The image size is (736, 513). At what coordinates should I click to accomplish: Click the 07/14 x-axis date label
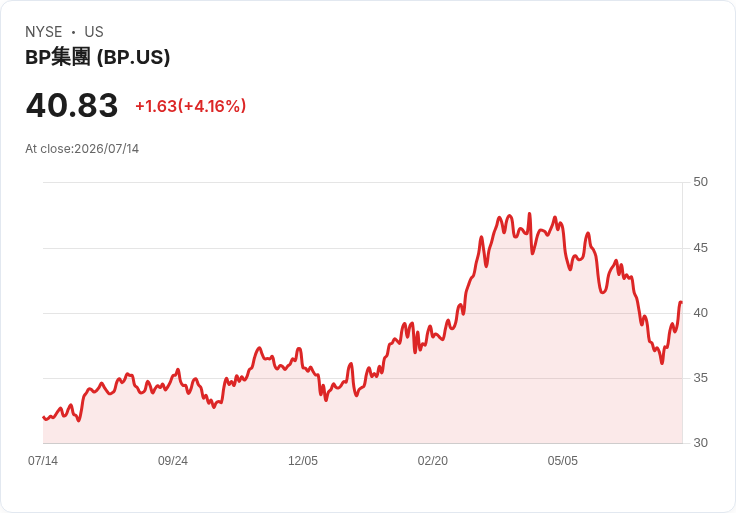tap(43, 461)
